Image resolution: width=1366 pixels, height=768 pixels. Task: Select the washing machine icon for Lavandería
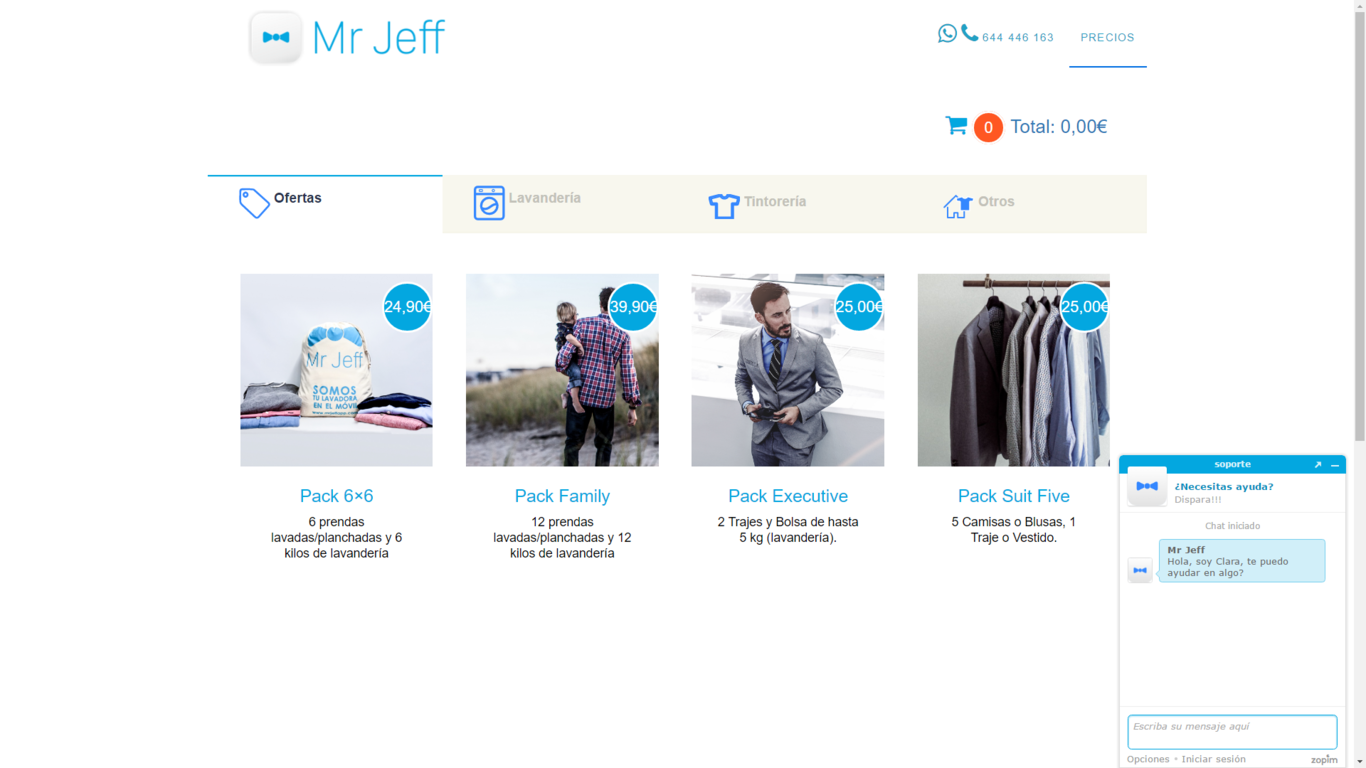(x=487, y=201)
